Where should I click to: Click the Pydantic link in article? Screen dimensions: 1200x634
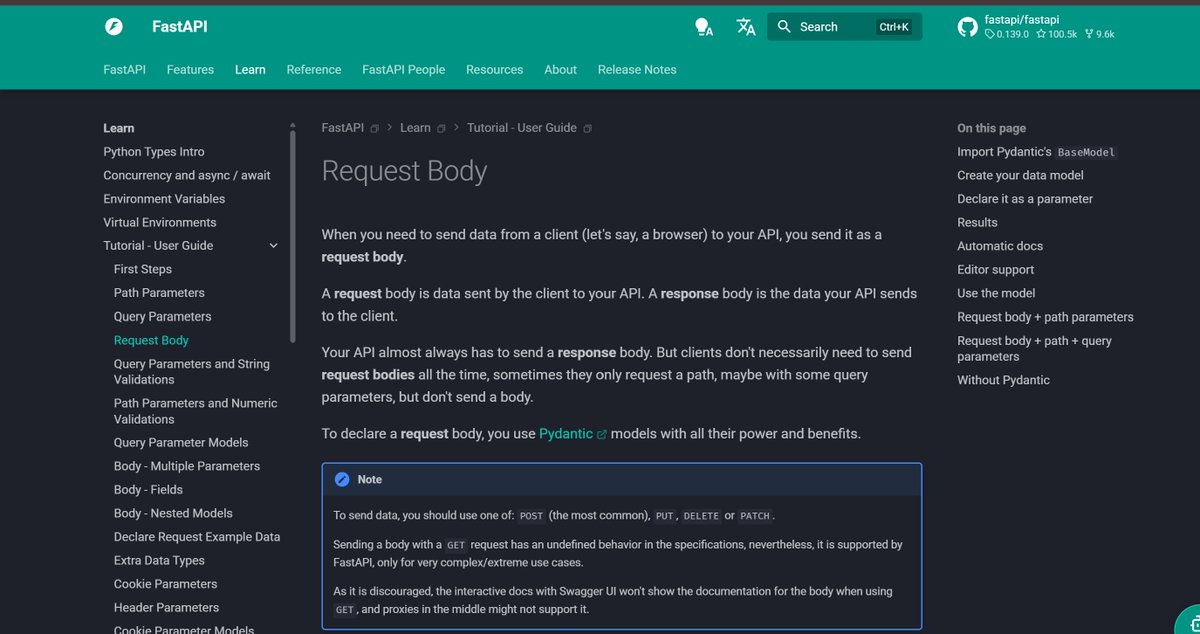566,434
